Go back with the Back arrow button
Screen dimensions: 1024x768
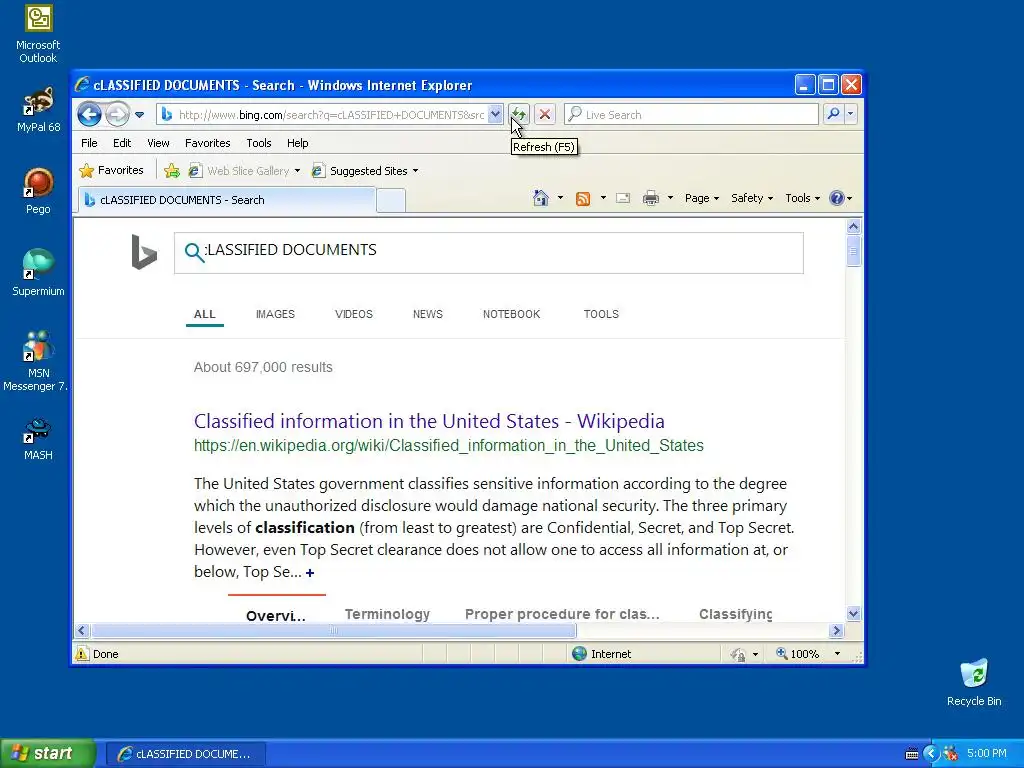click(89, 114)
